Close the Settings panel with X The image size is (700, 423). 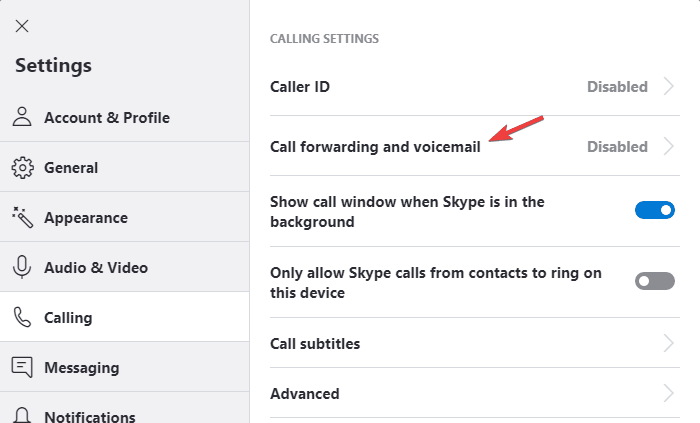(x=22, y=26)
